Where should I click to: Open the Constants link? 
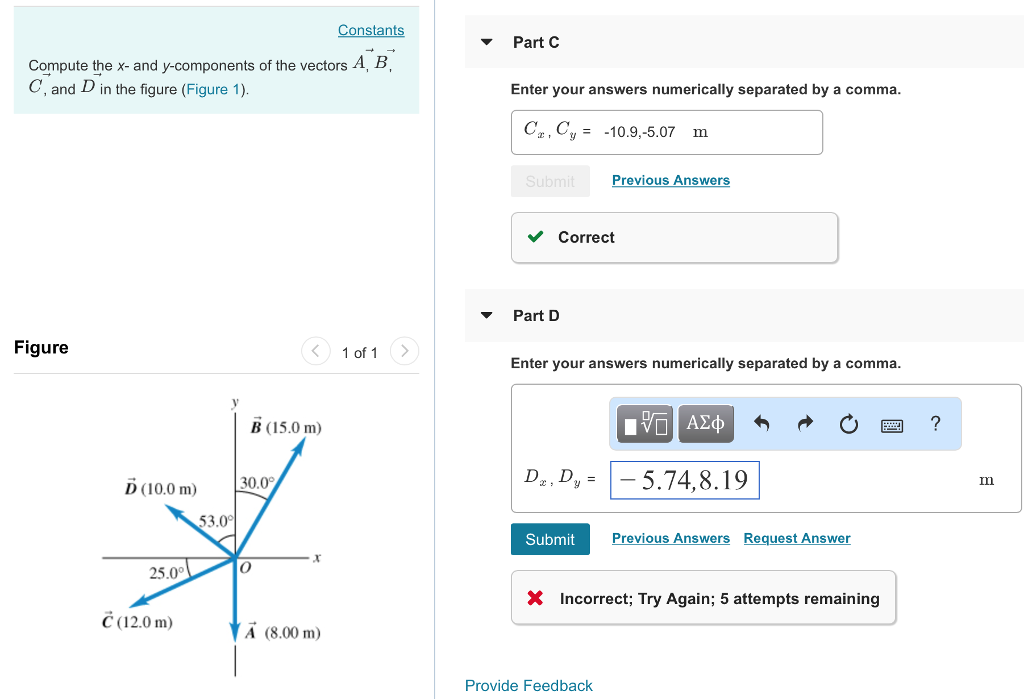tap(371, 30)
